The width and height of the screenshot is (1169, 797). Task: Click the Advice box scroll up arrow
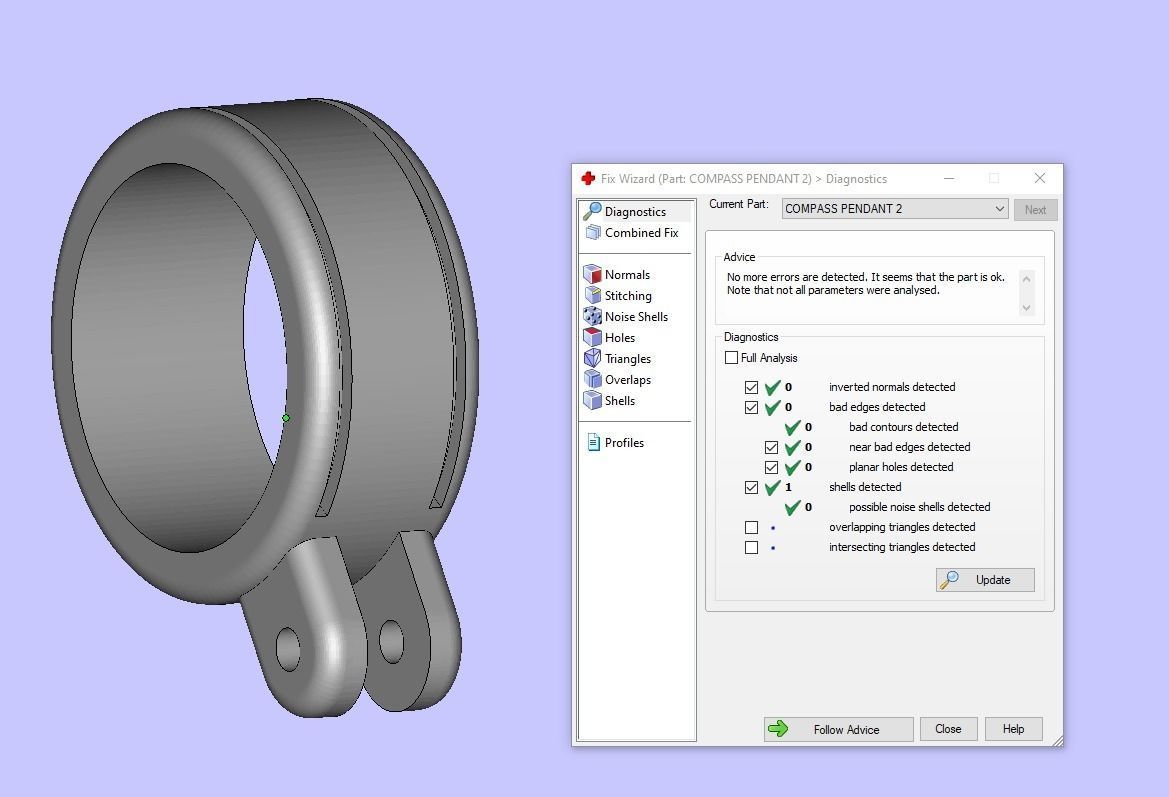pyautogui.click(x=1027, y=279)
